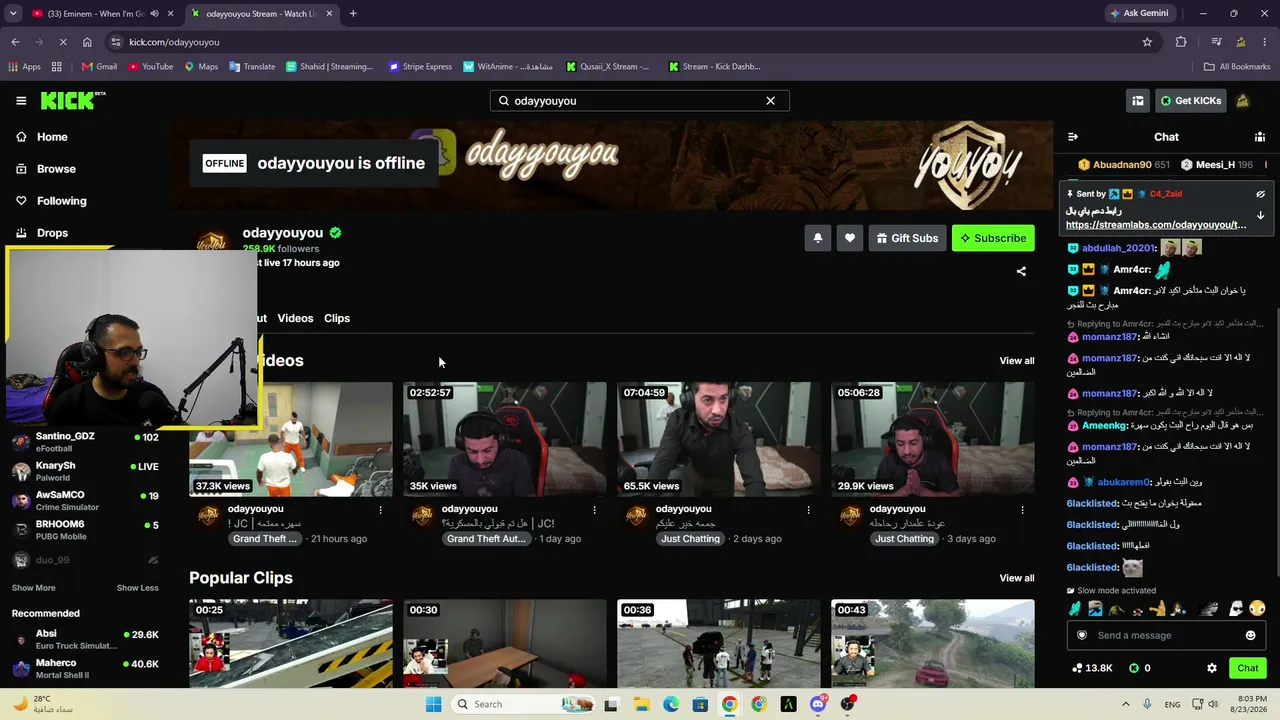Open options for the 3 days ago video
The height and width of the screenshot is (720, 1280).
point(1022,510)
